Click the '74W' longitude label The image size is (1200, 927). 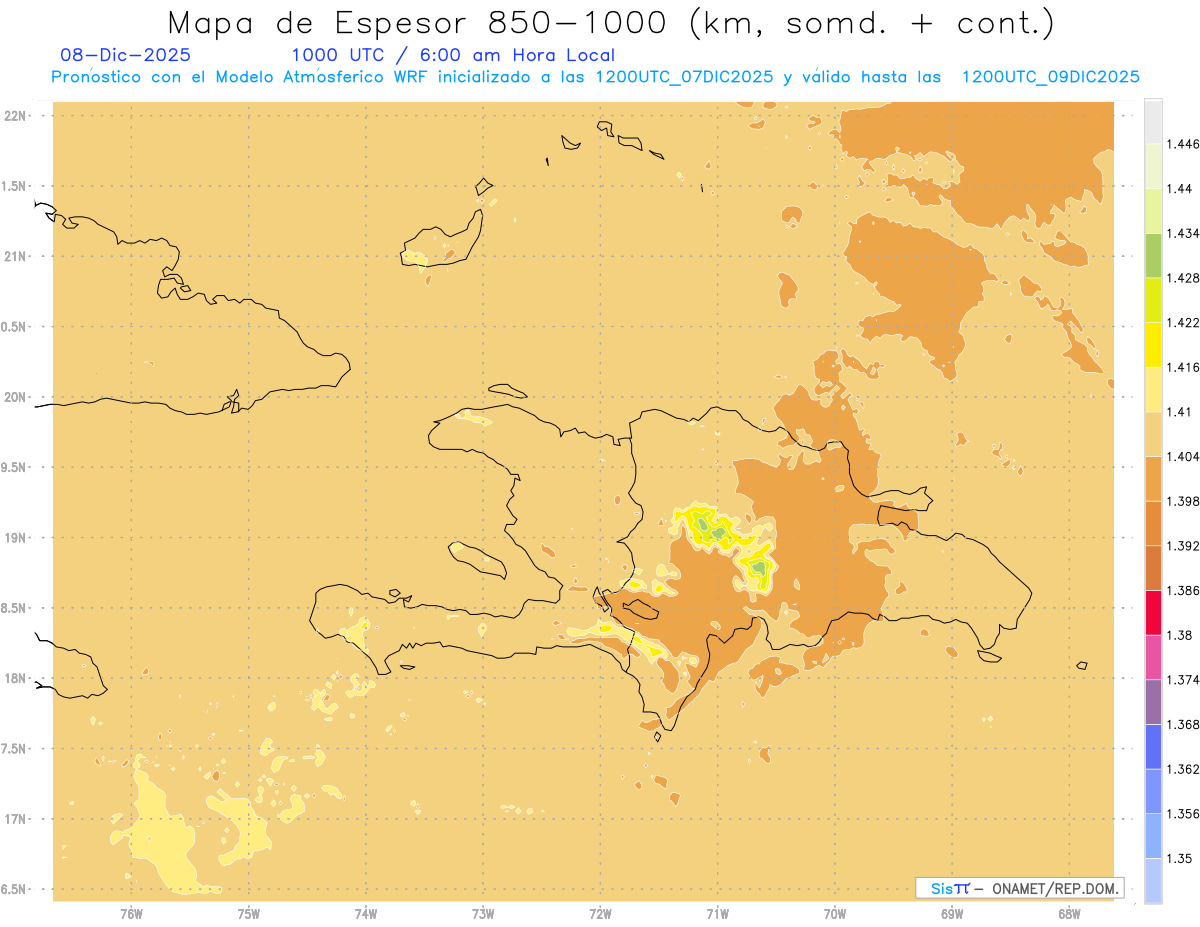366,914
